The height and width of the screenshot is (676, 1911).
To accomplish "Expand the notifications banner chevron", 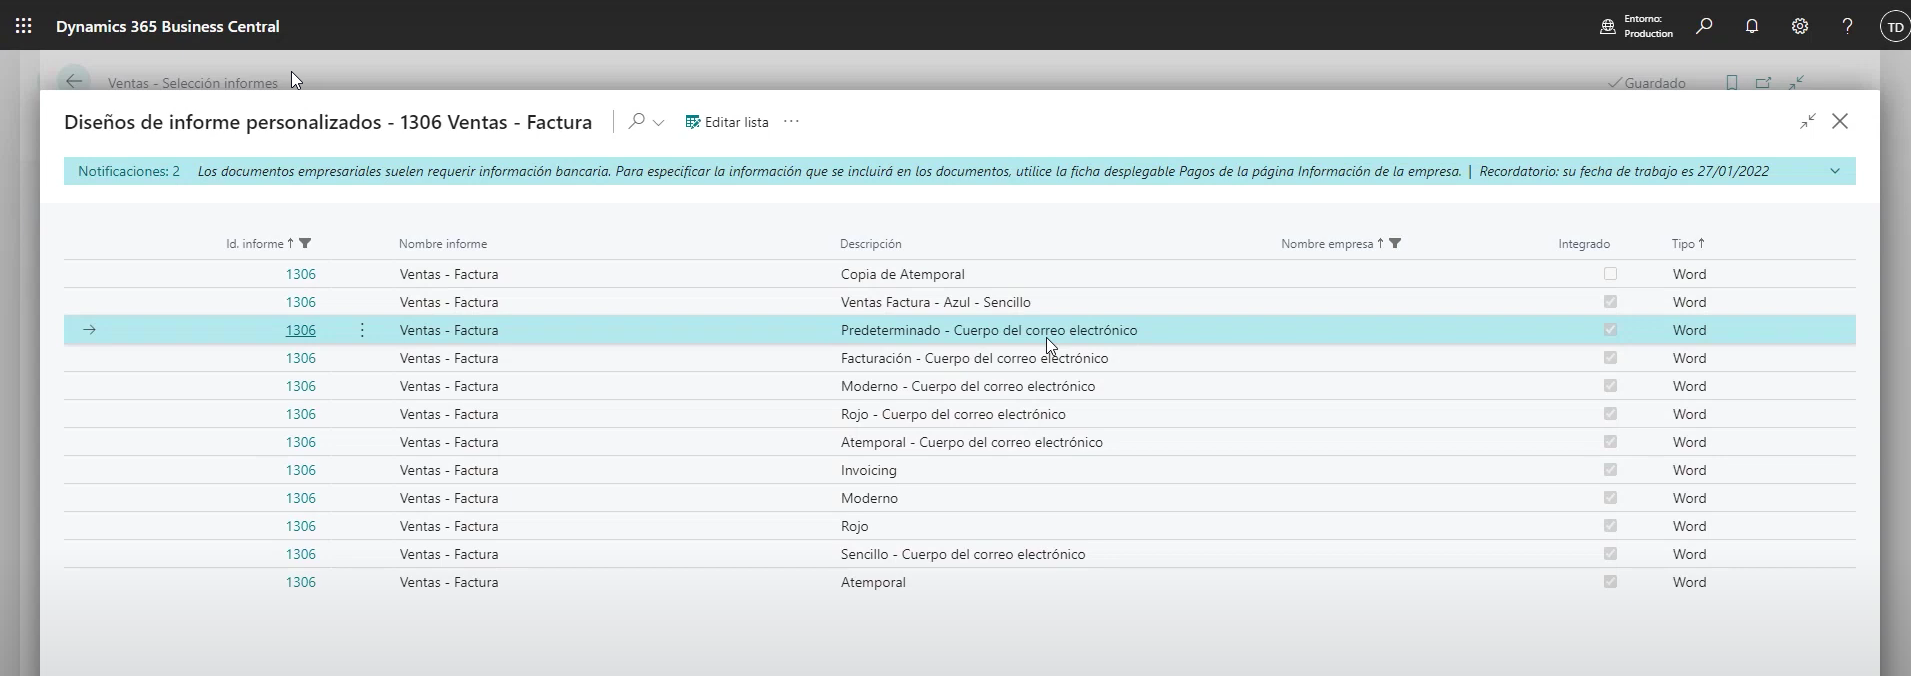I will tap(1835, 171).
